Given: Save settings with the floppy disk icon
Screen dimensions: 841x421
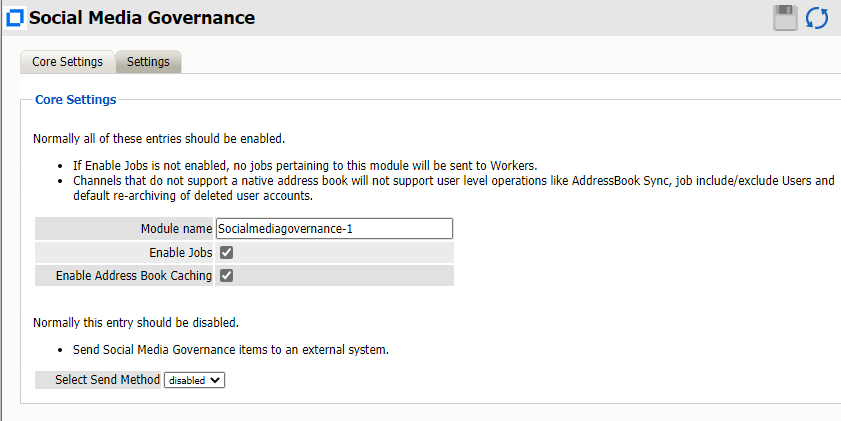Looking at the screenshot, I should (x=786, y=18).
